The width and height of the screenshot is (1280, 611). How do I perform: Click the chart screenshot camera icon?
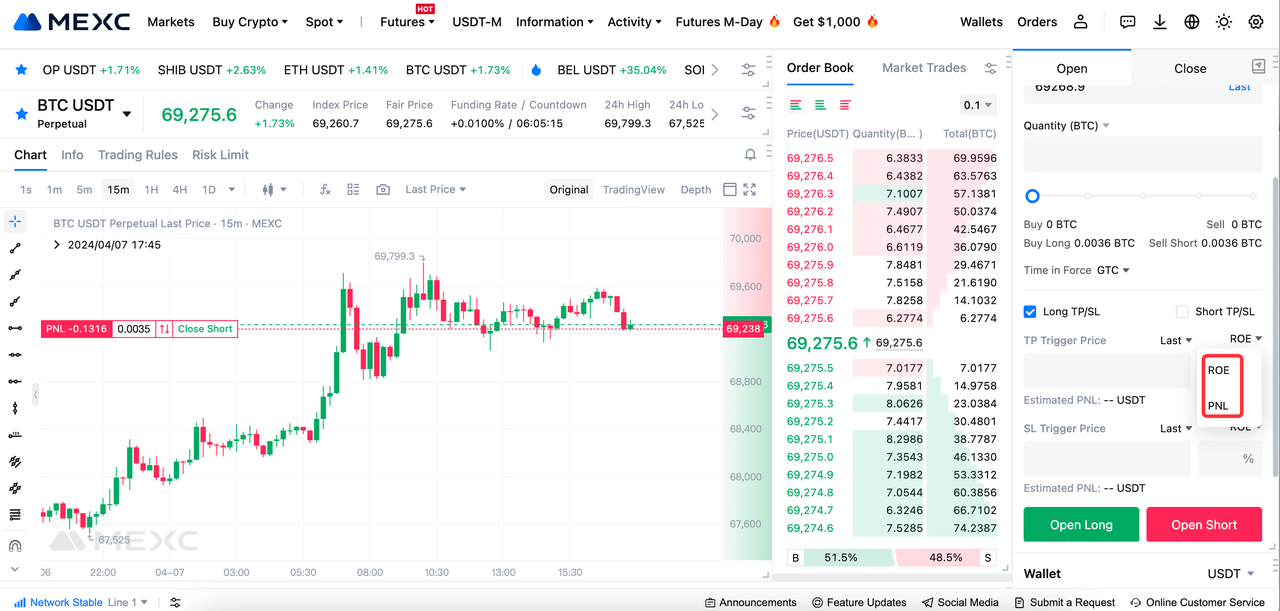(x=383, y=189)
